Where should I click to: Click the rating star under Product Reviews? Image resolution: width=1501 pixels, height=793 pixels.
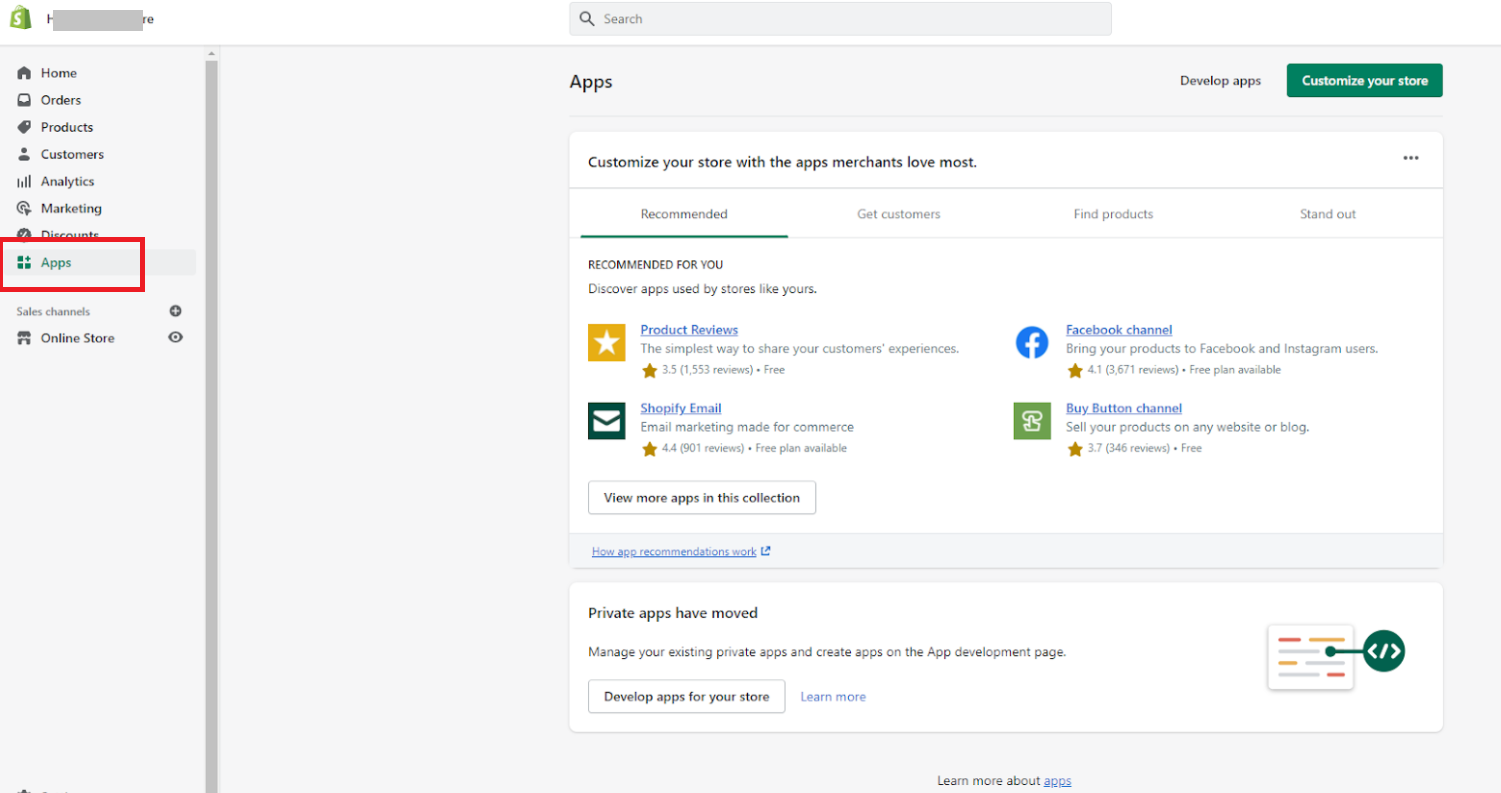coord(650,370)
